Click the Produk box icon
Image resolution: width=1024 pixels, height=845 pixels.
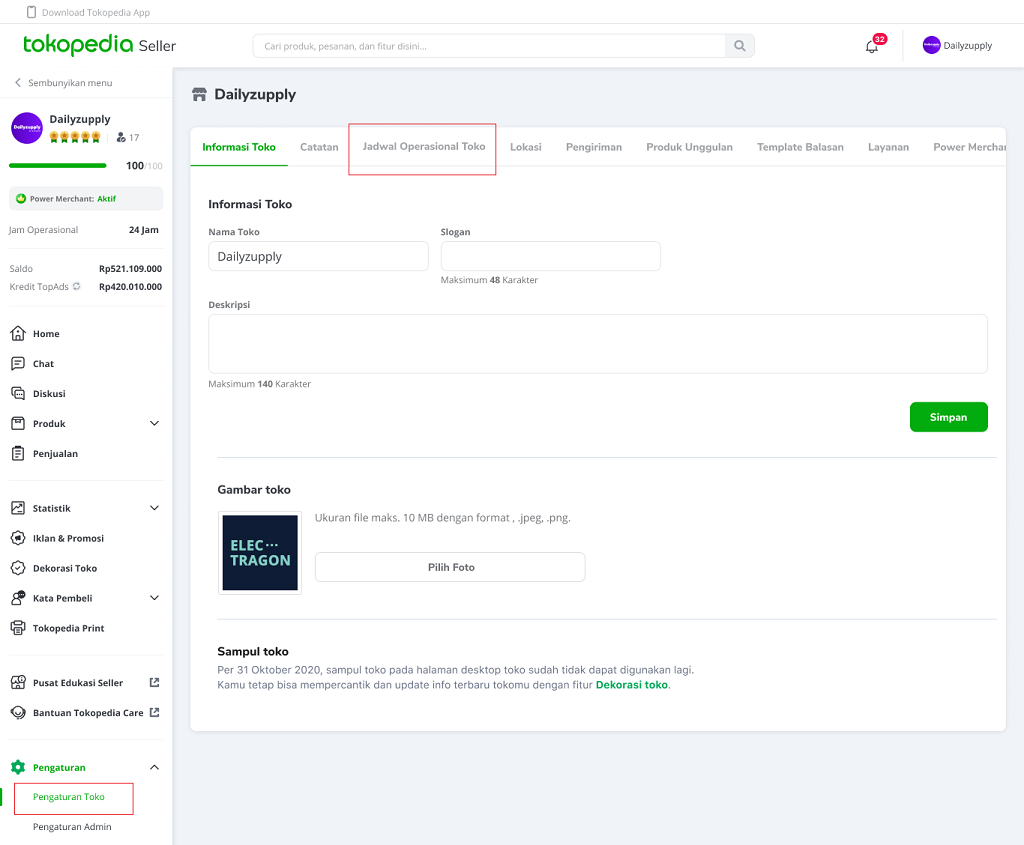click(18, 423)
